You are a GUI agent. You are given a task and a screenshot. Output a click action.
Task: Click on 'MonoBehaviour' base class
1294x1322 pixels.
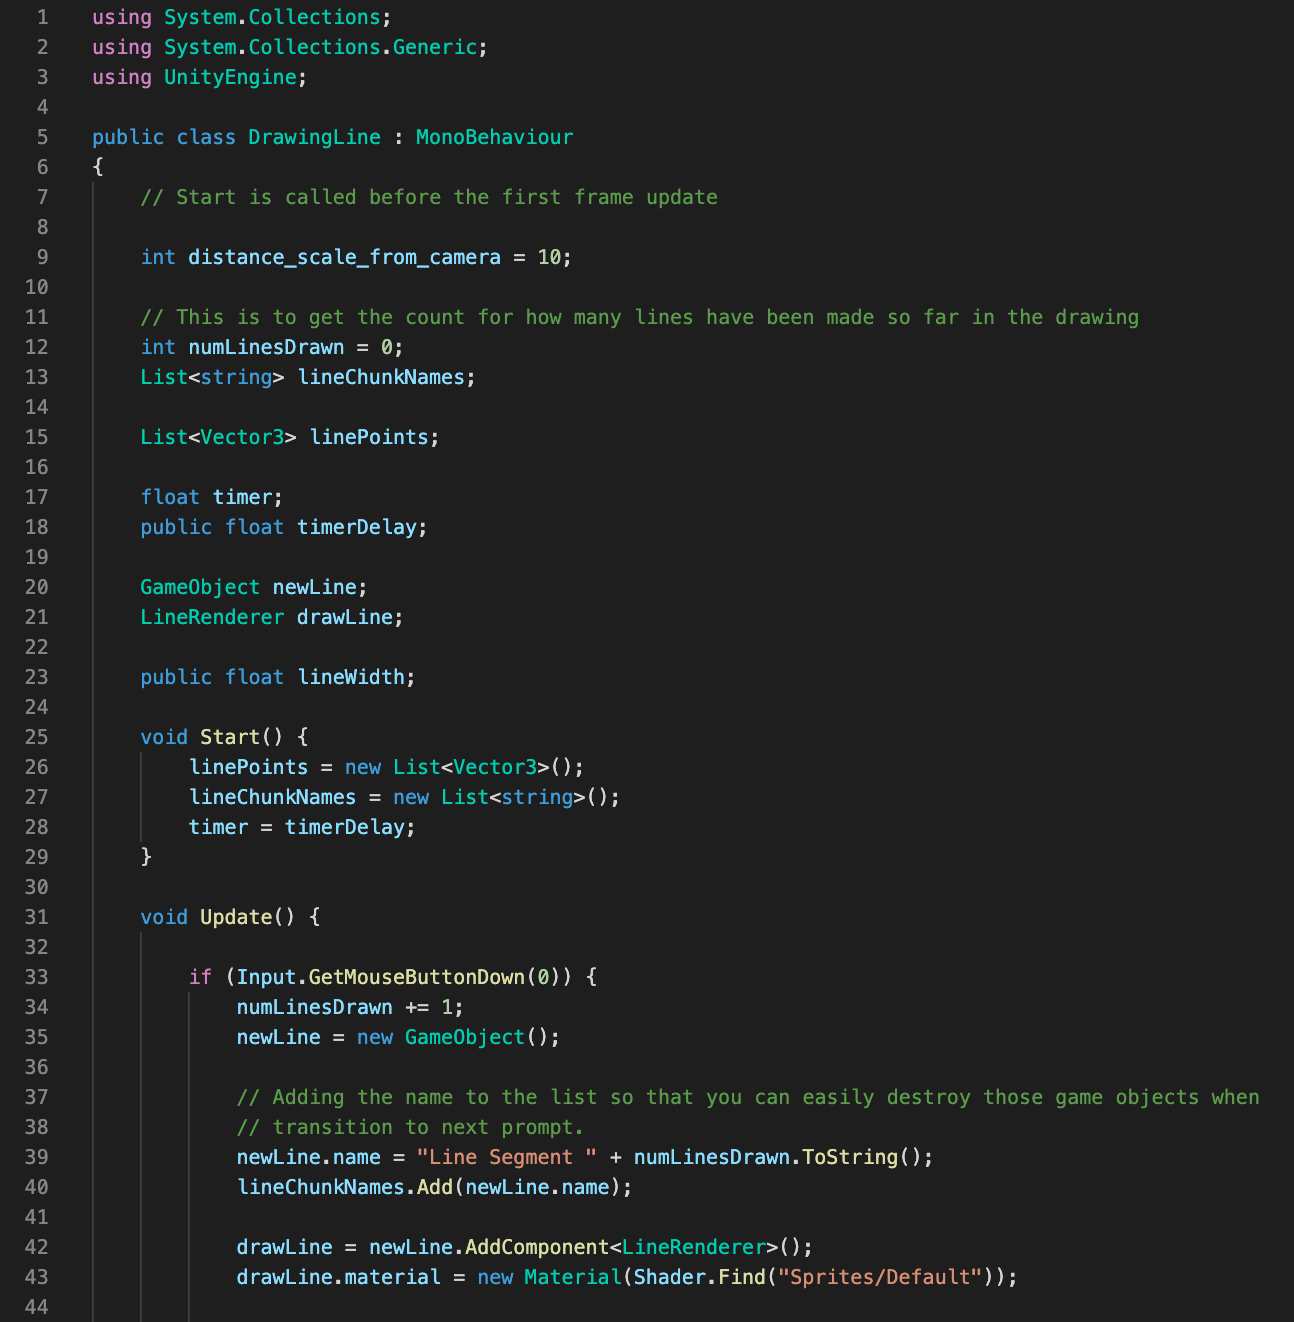[x=494, y=137]
